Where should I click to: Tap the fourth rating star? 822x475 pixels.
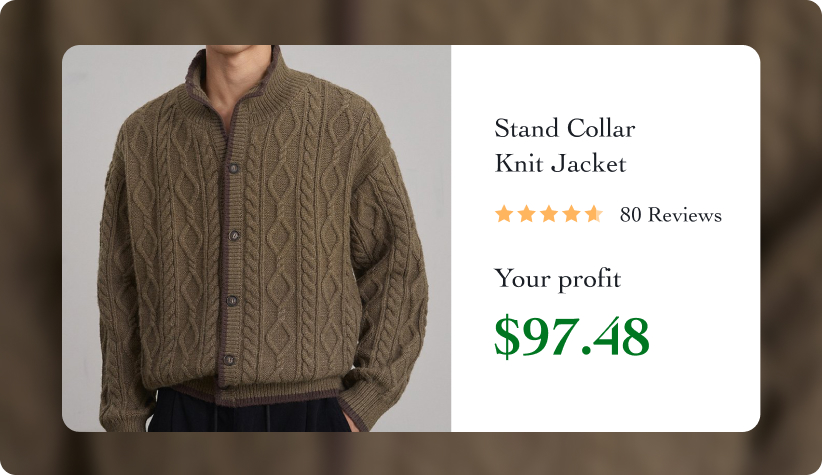pos(571,214)
